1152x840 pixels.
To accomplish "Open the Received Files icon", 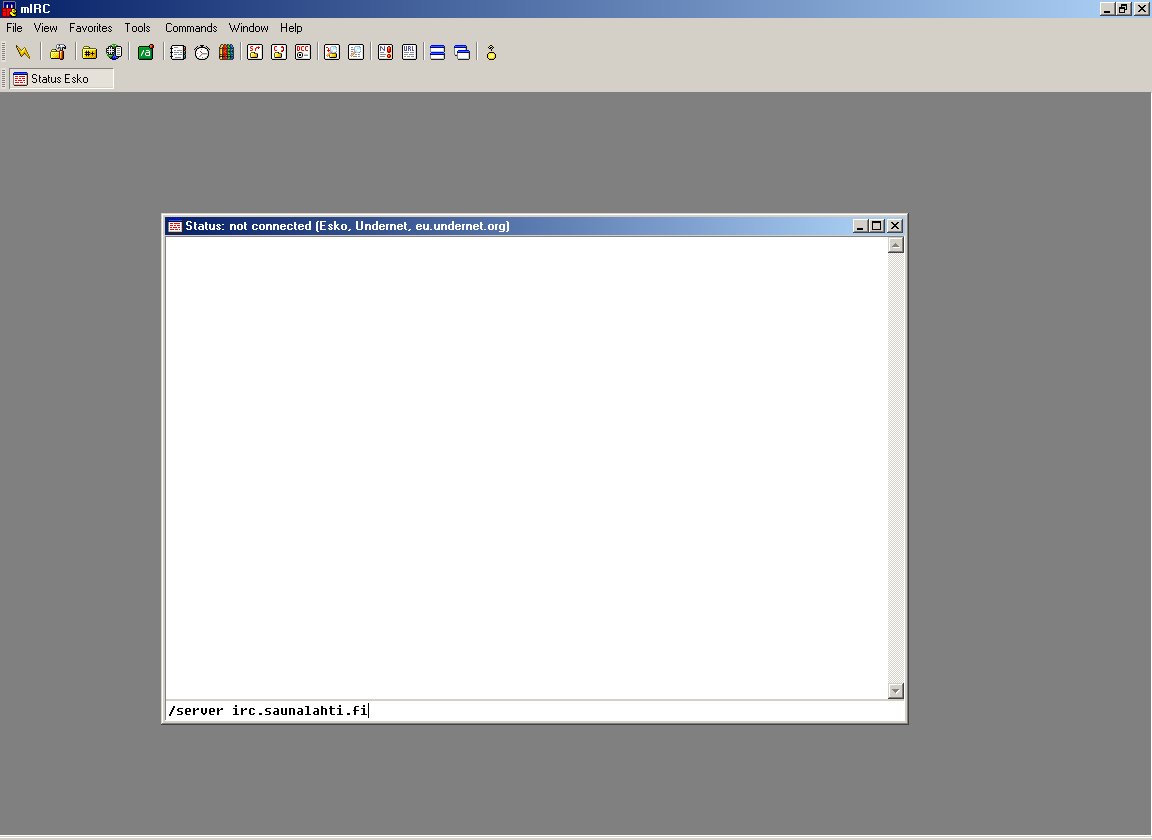I will [x=331, y=52].
